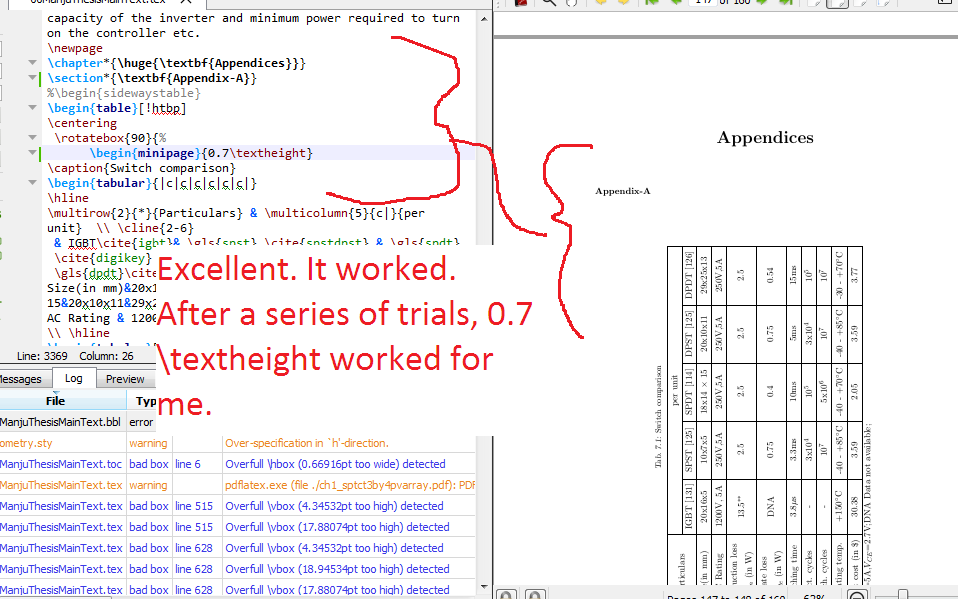Go to the next PDF page

click(762, 2)
